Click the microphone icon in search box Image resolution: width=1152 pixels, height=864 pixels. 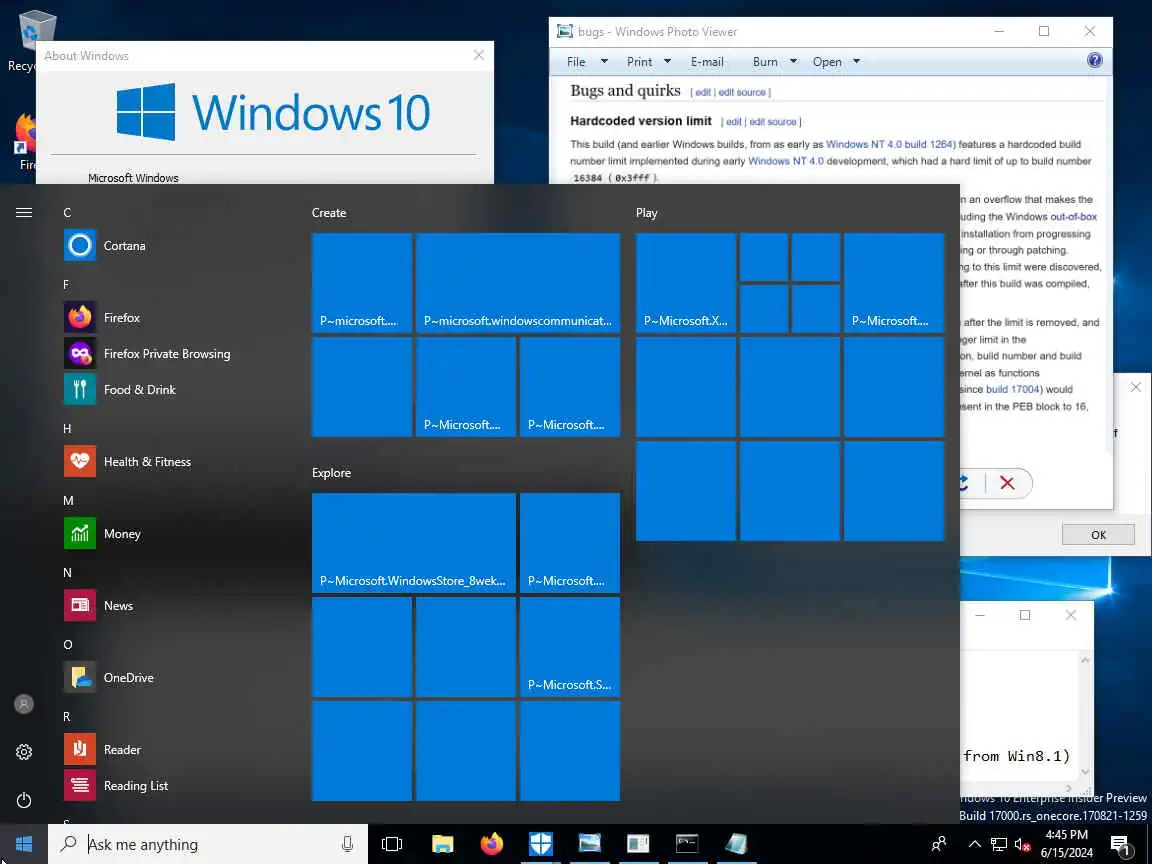click(x=348, y=844)
